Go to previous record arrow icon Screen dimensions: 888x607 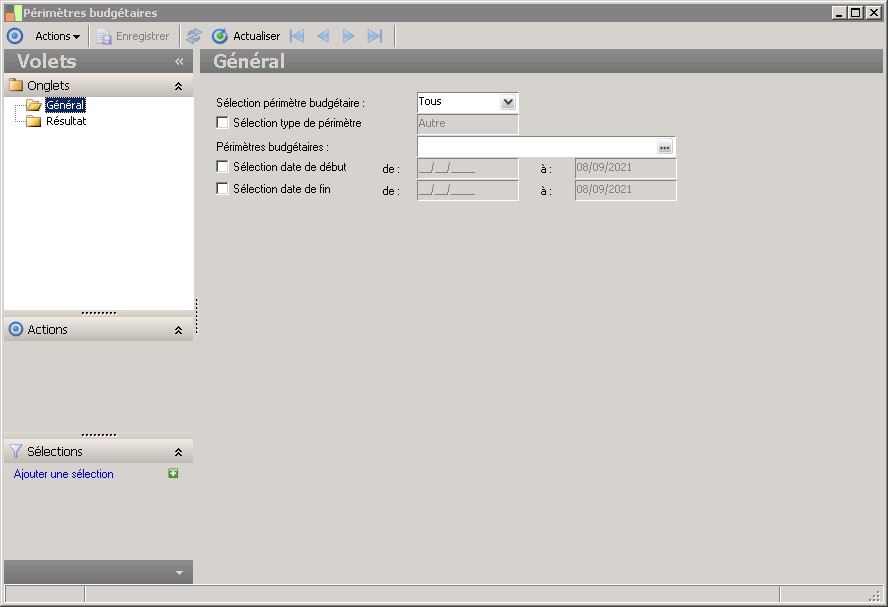323,36
